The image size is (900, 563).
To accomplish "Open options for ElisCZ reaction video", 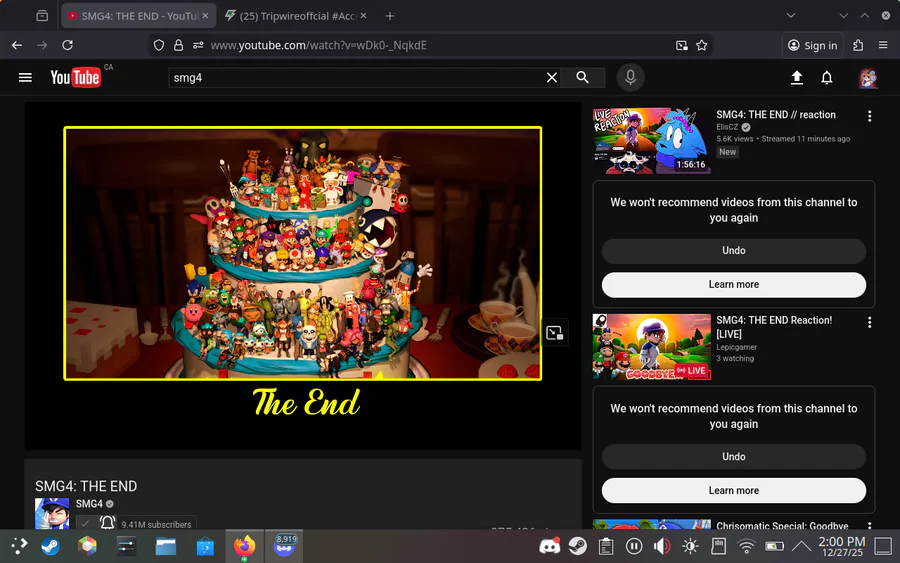I will 870,116.
